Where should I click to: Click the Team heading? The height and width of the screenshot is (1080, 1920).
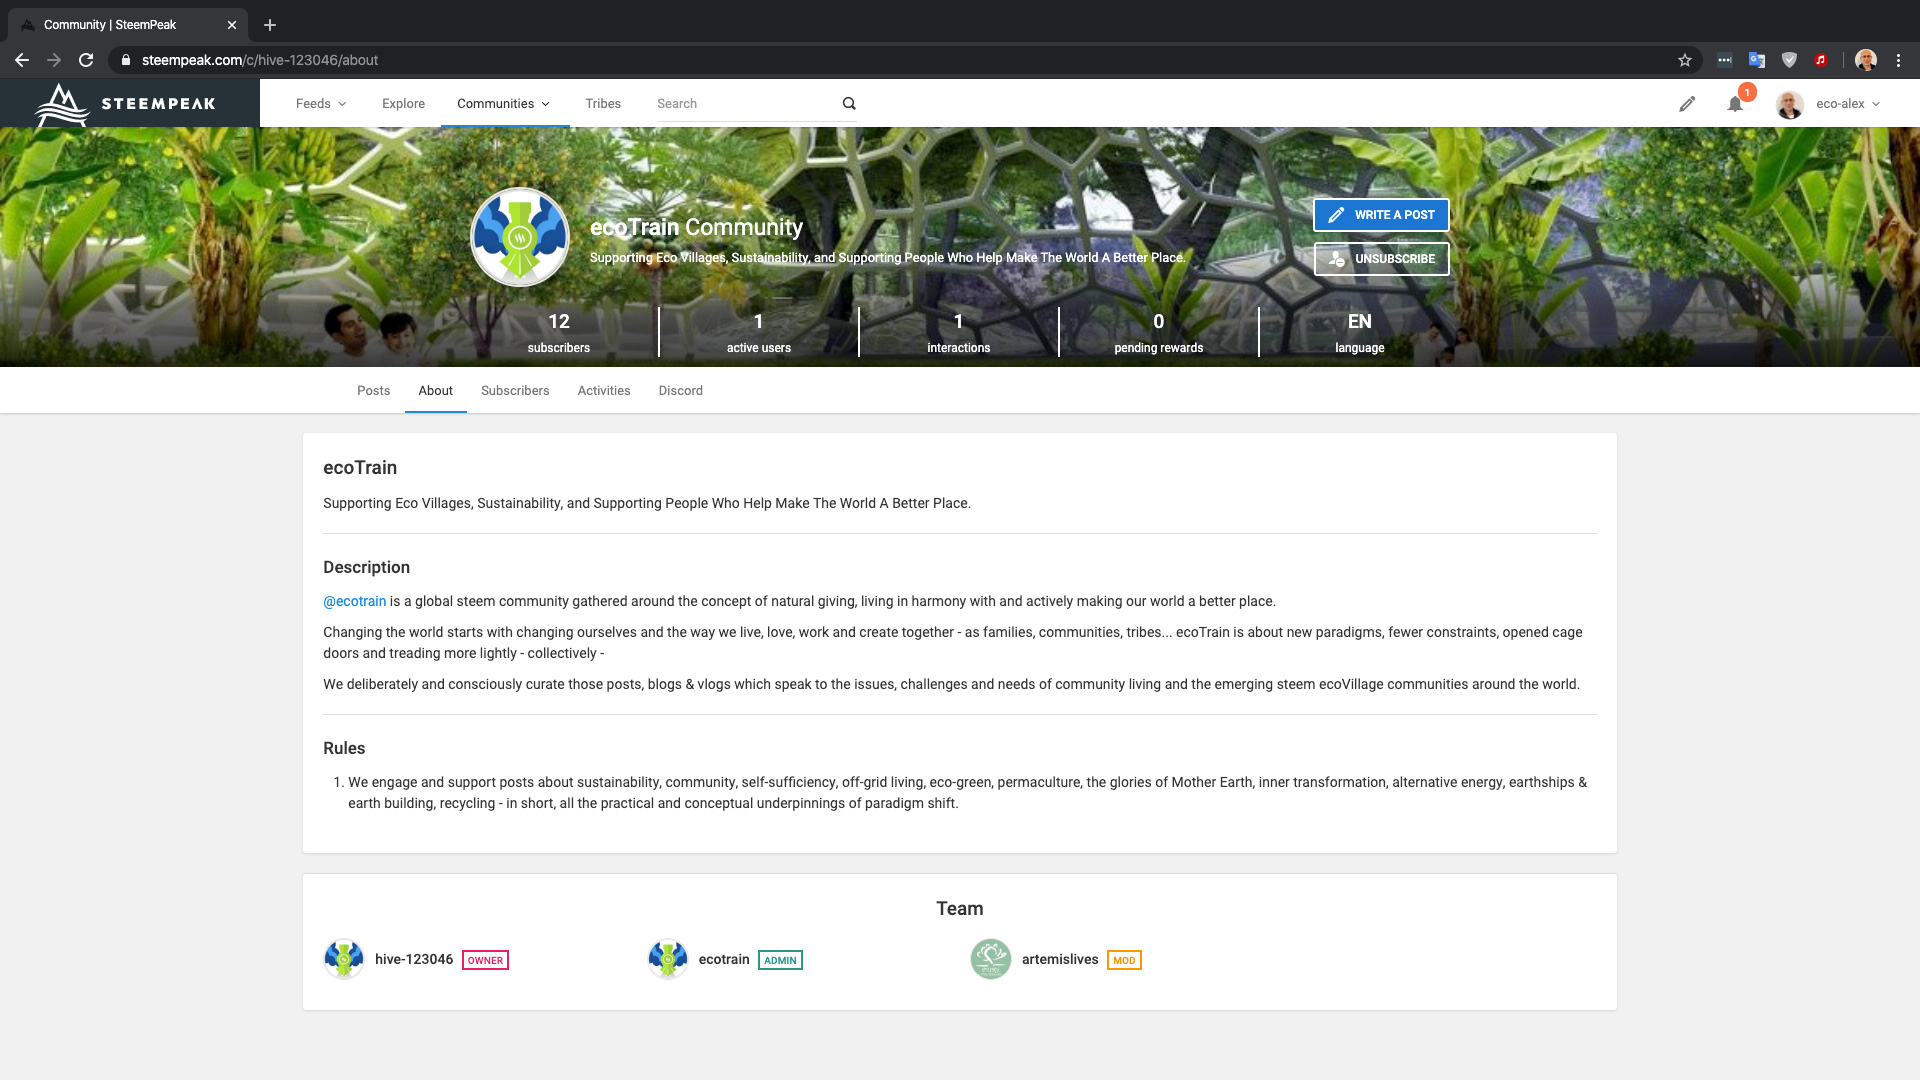pos(960,908)
